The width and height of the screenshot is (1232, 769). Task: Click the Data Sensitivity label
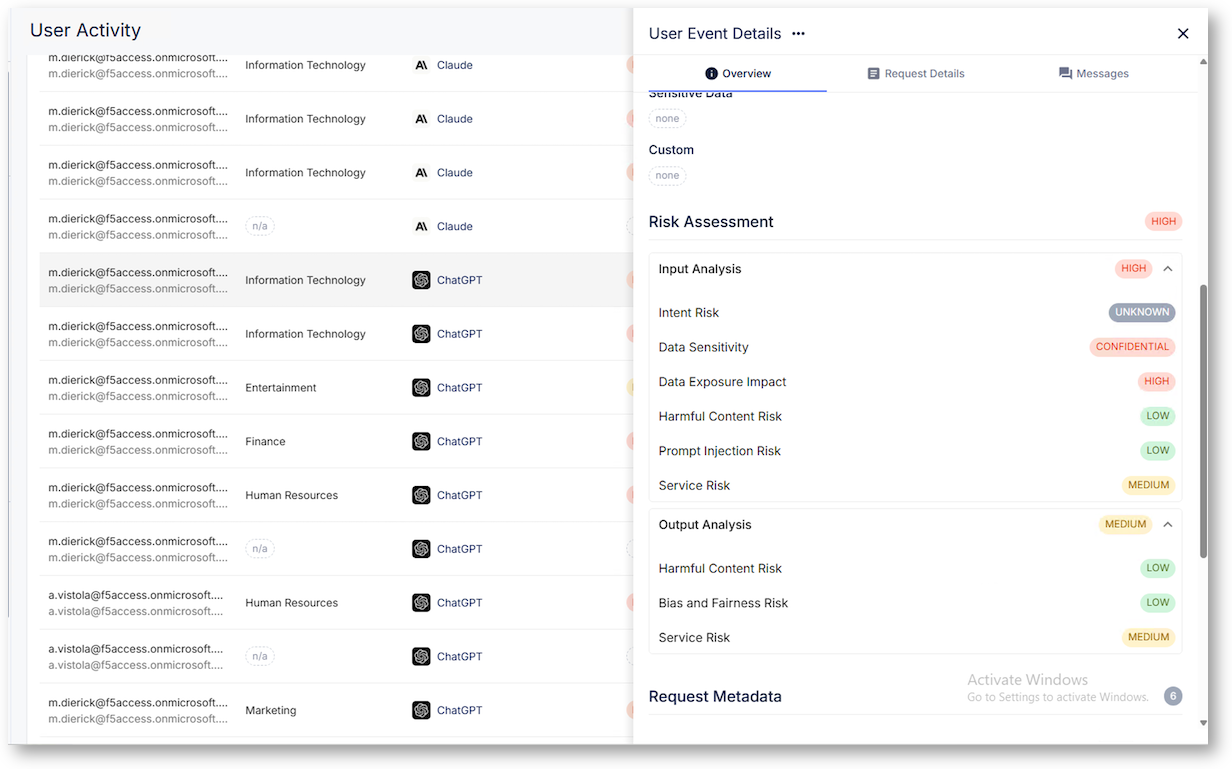[704, 348]
